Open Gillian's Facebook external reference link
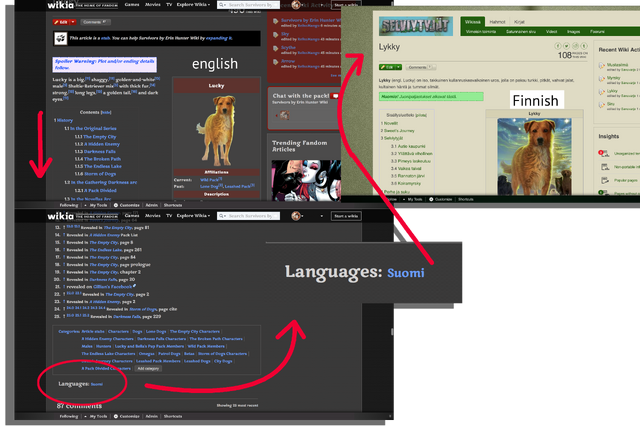 [112, 287]
